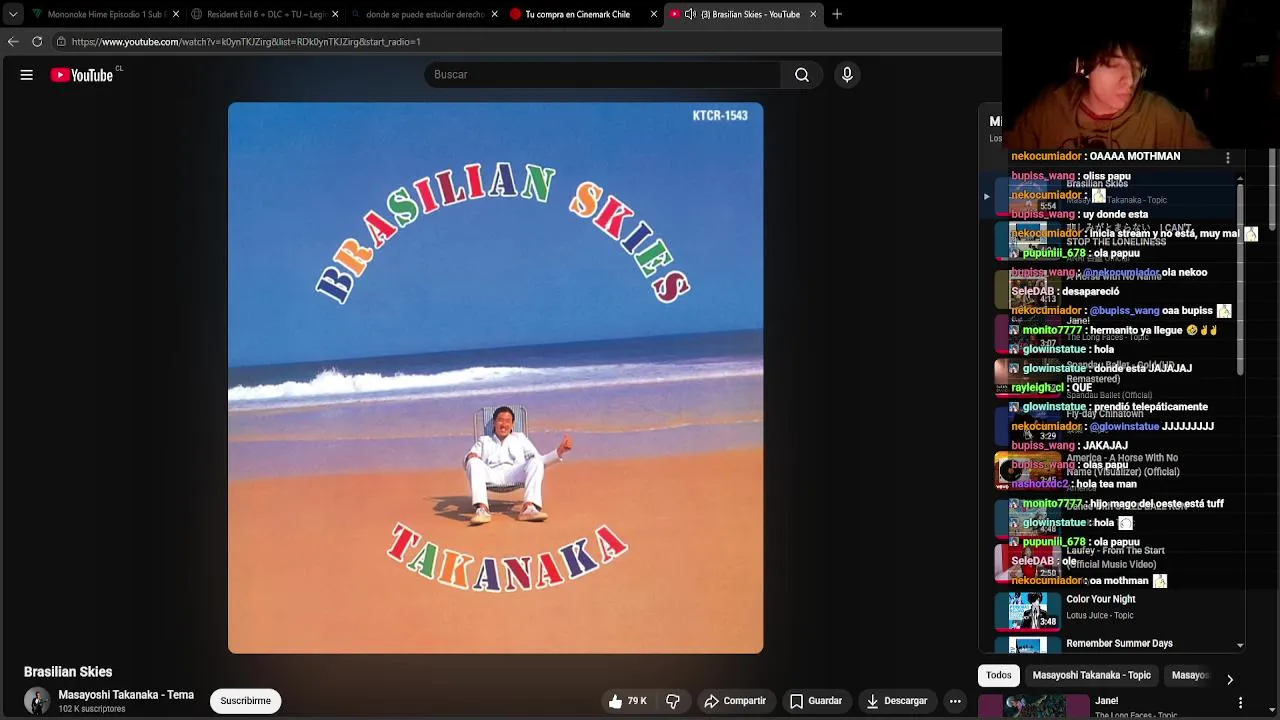Click the Jane! recommended video title
The height and width of the screenshot is (720, 1280).
[x=1106, y=701]
